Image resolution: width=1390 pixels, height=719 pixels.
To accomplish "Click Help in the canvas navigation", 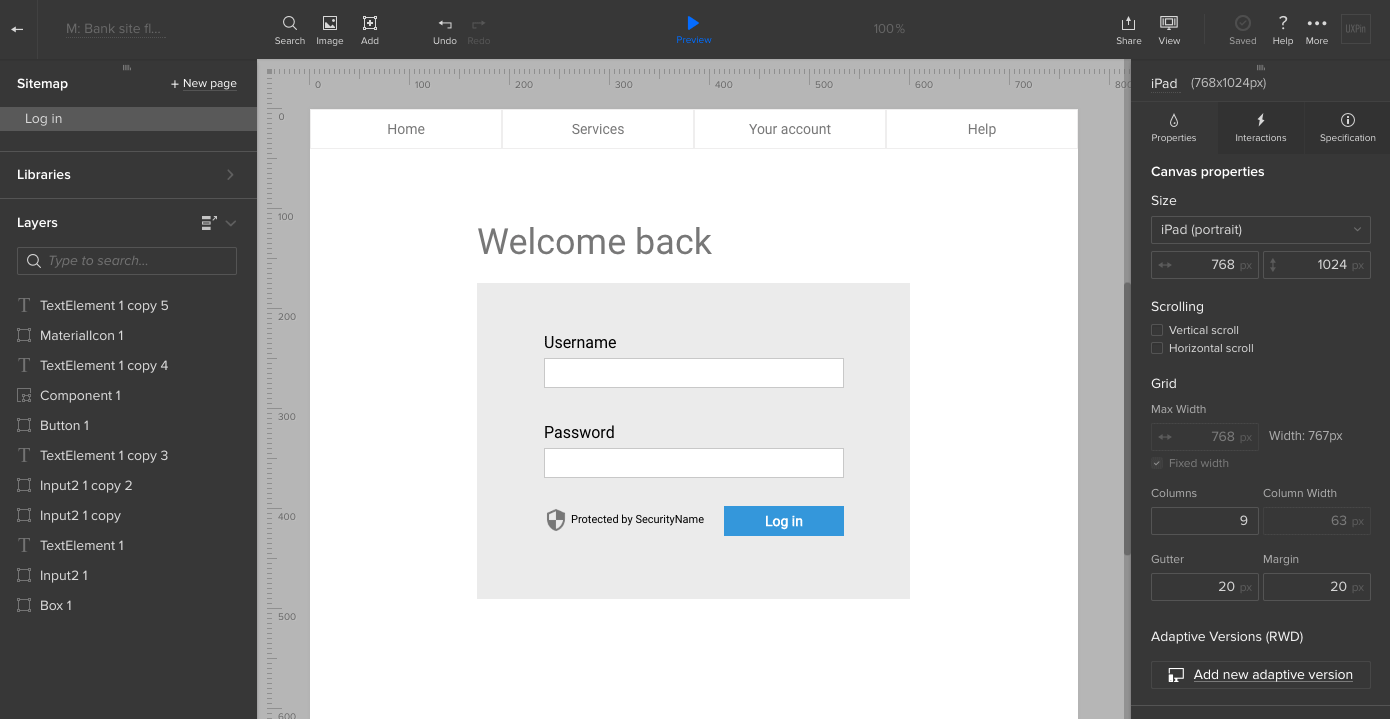I will coord(982,129).
